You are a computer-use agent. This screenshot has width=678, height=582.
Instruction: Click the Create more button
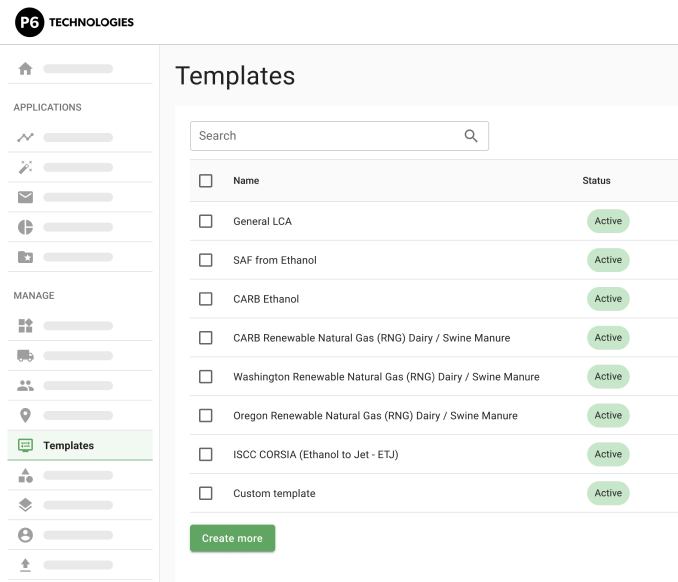233,538
